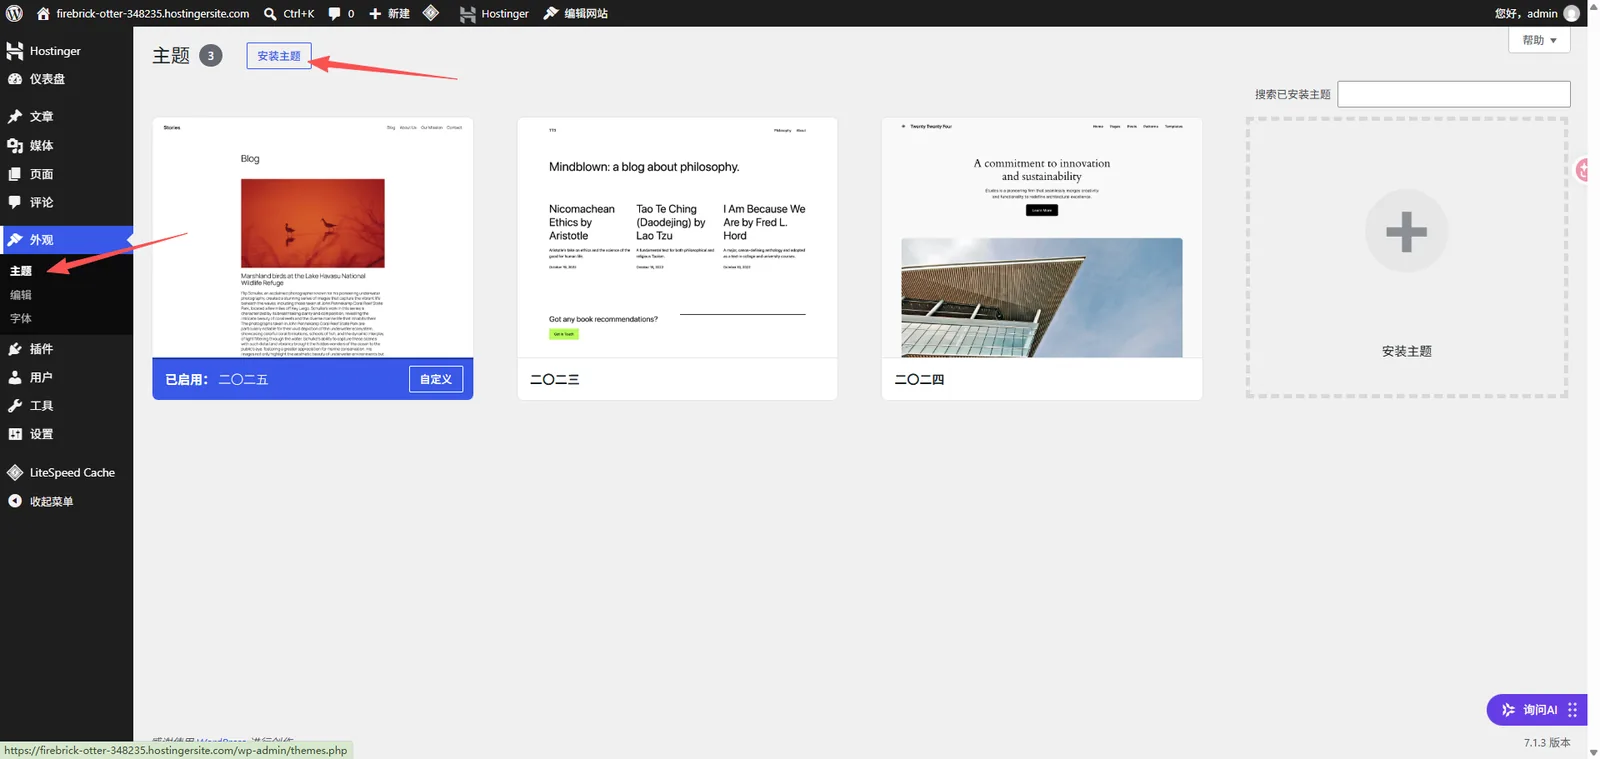This screenshot has width=1600, height=759.
Task: Click the LiteSpeed diamond icon in admin bar
Action: click(431, 13)
